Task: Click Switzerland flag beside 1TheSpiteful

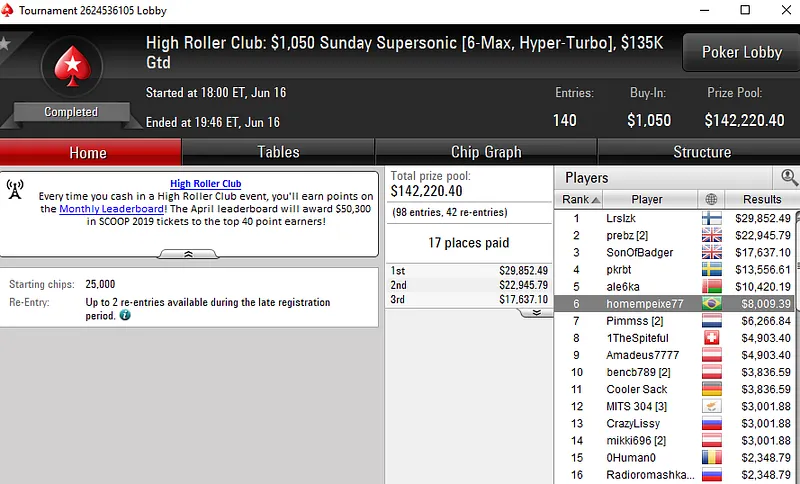Action: click(x=711, y=338)
